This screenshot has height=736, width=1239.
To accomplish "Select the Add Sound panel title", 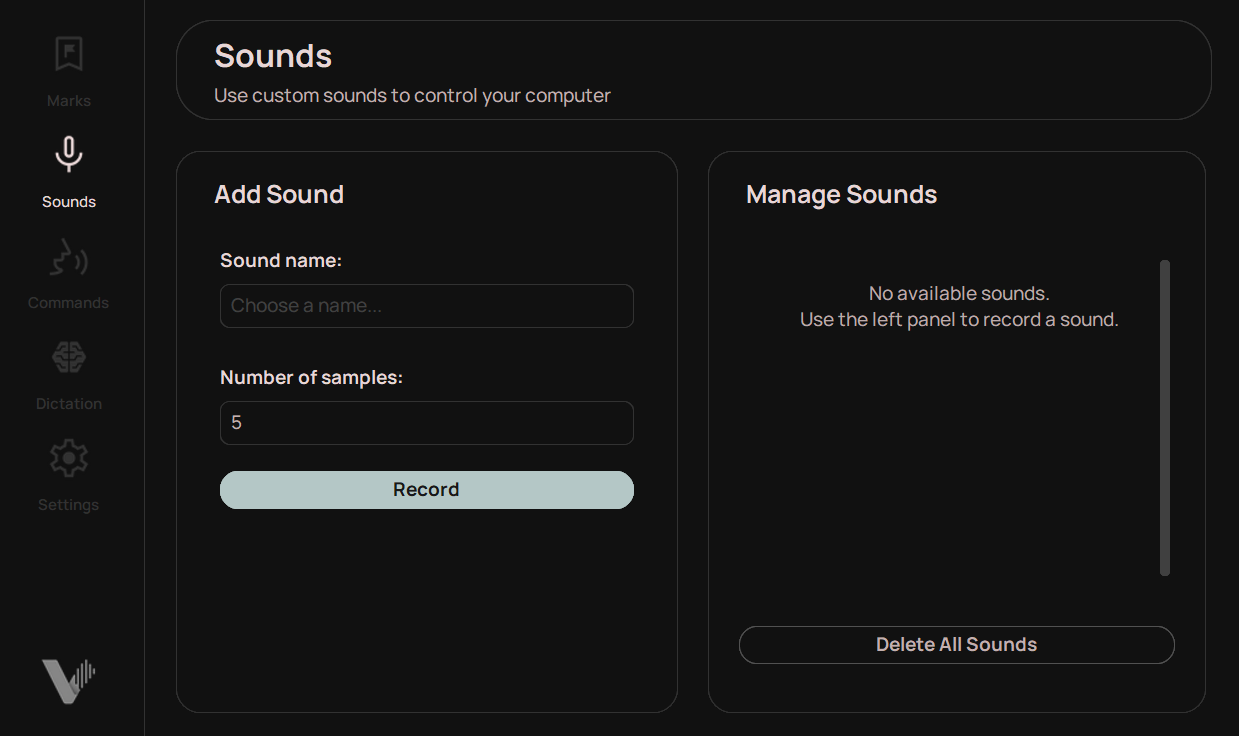I will point(279,194).
